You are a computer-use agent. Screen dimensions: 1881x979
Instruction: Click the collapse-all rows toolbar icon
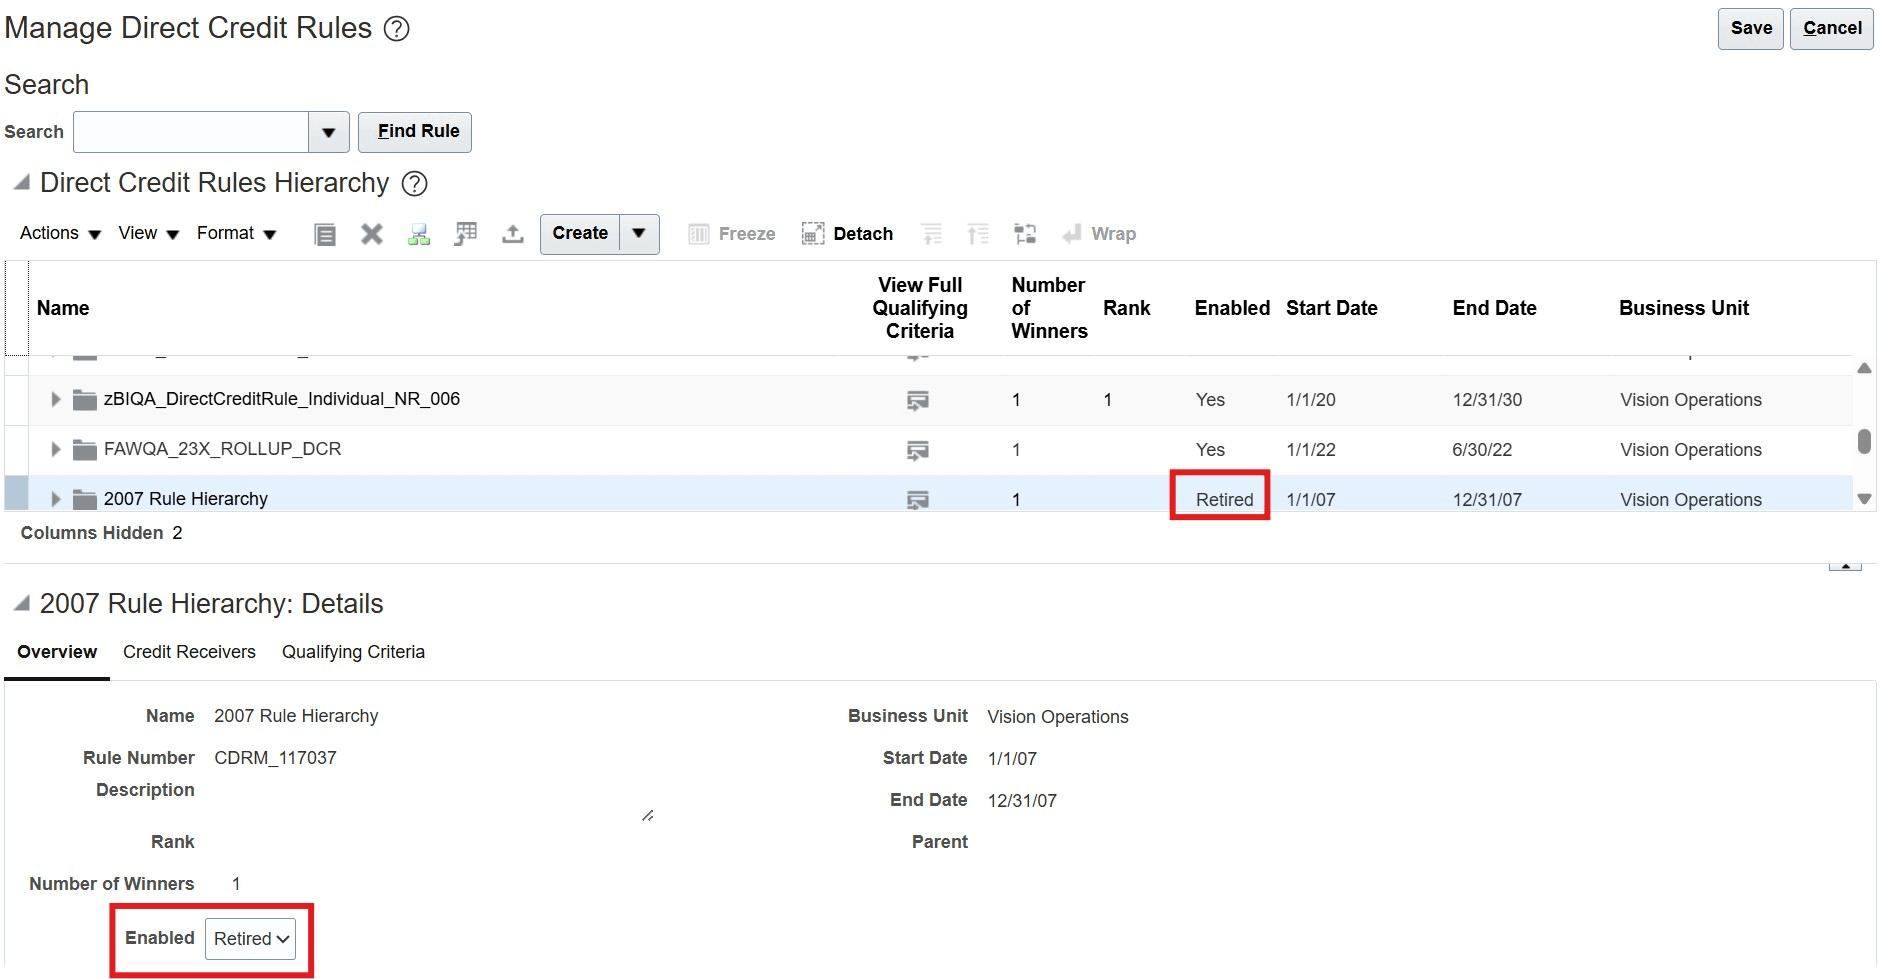pos(932,234)
